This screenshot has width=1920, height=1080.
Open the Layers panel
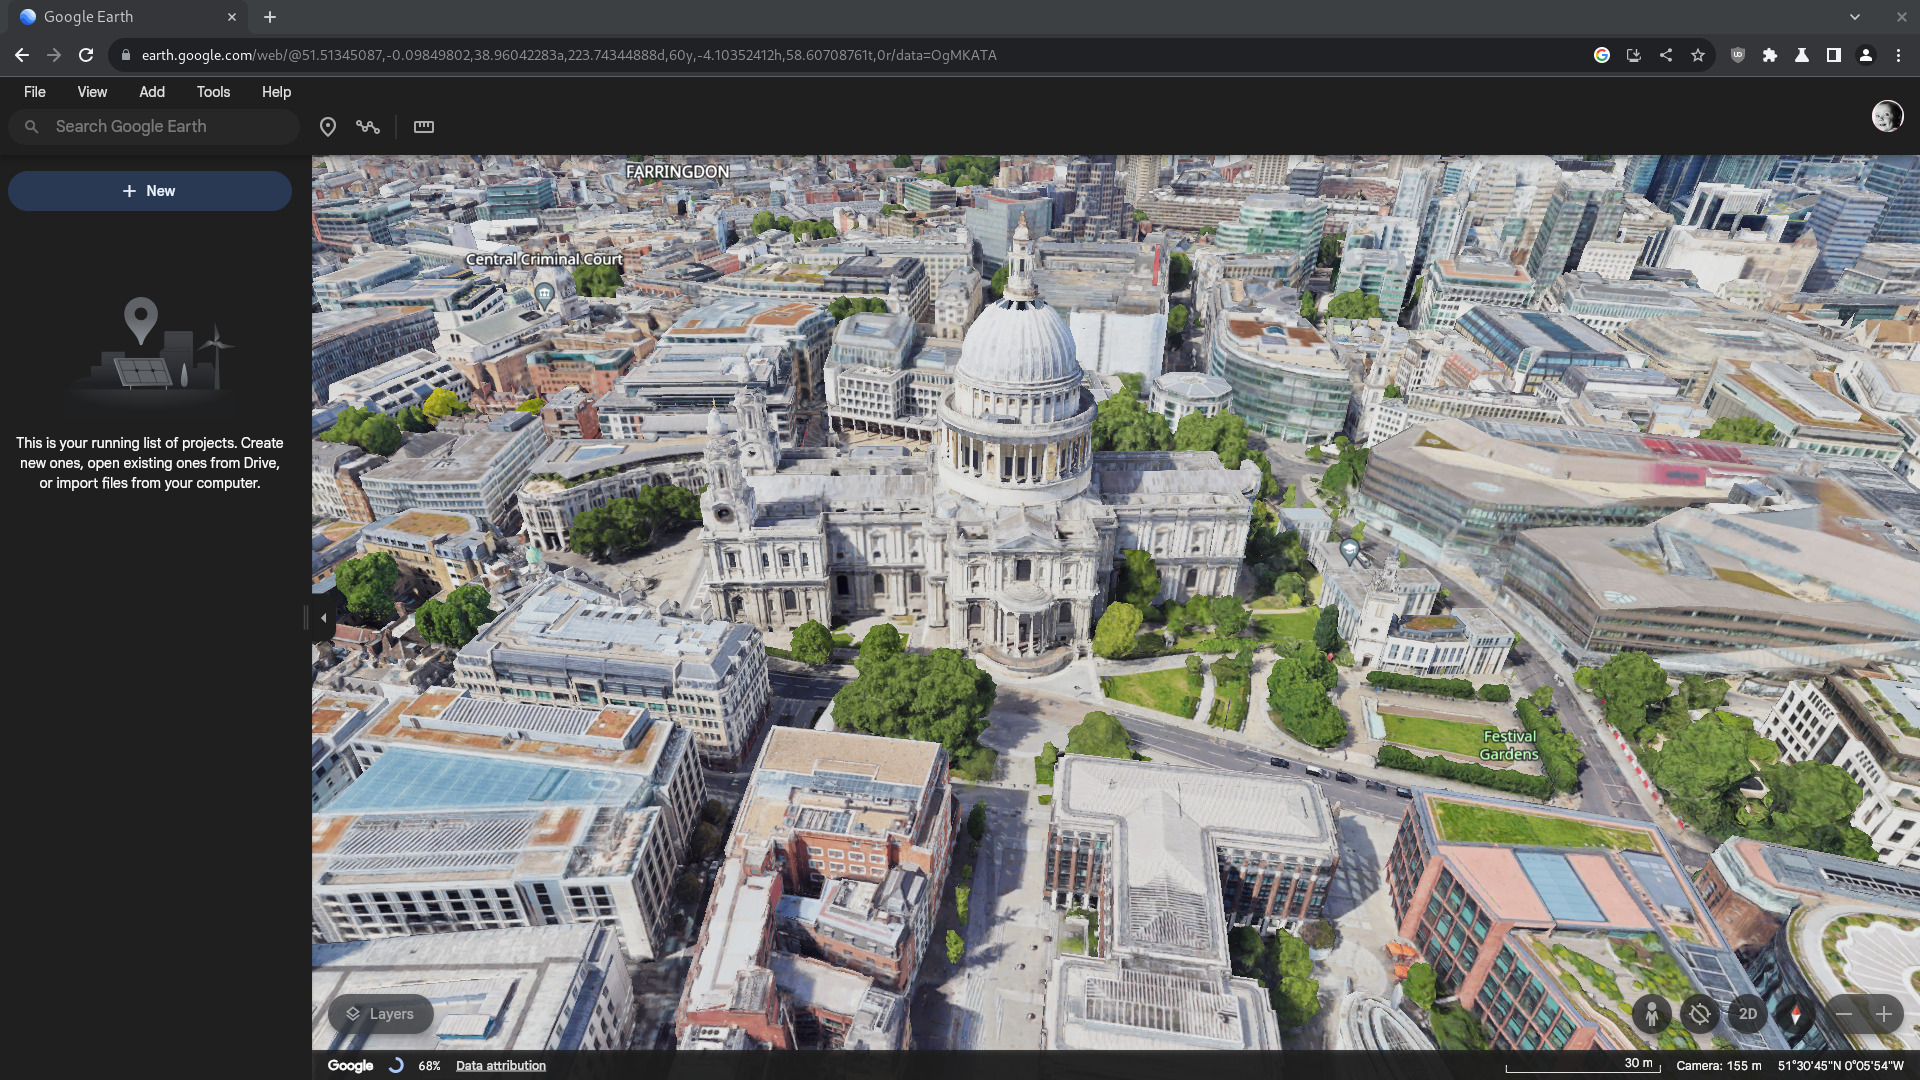(x=381, y=1014)
